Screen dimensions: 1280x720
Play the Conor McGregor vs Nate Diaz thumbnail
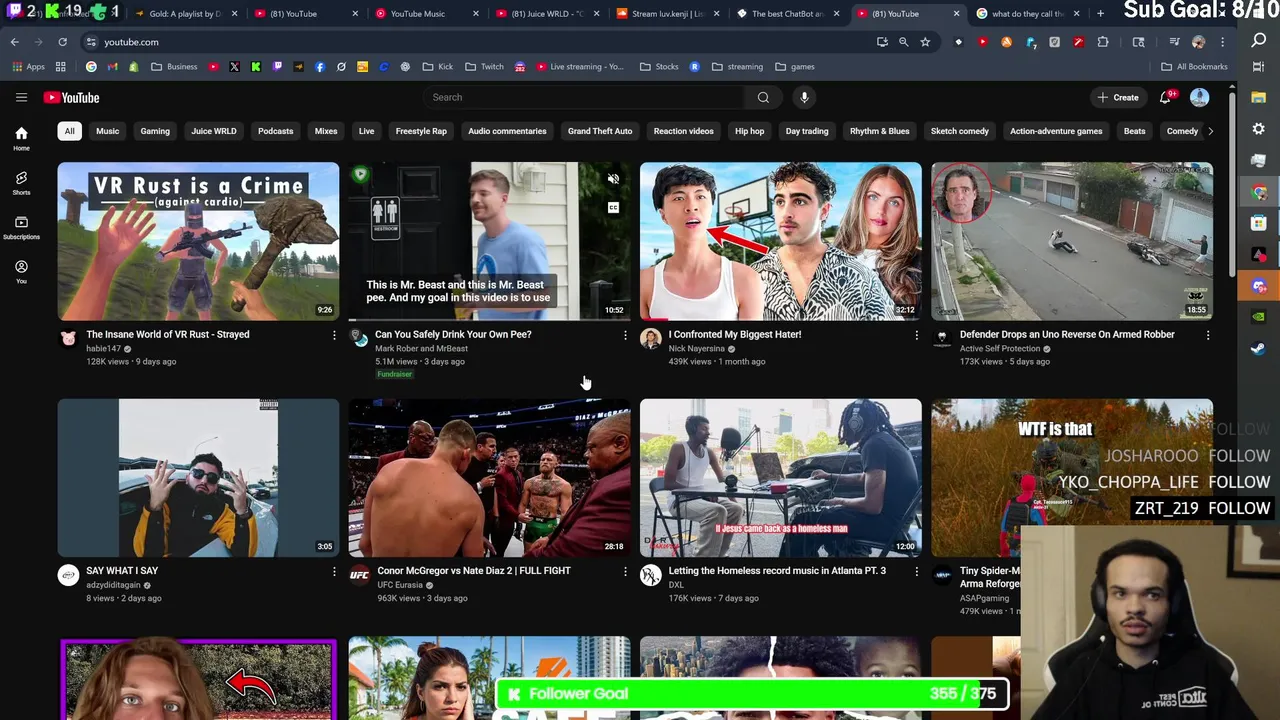(489, 477)
